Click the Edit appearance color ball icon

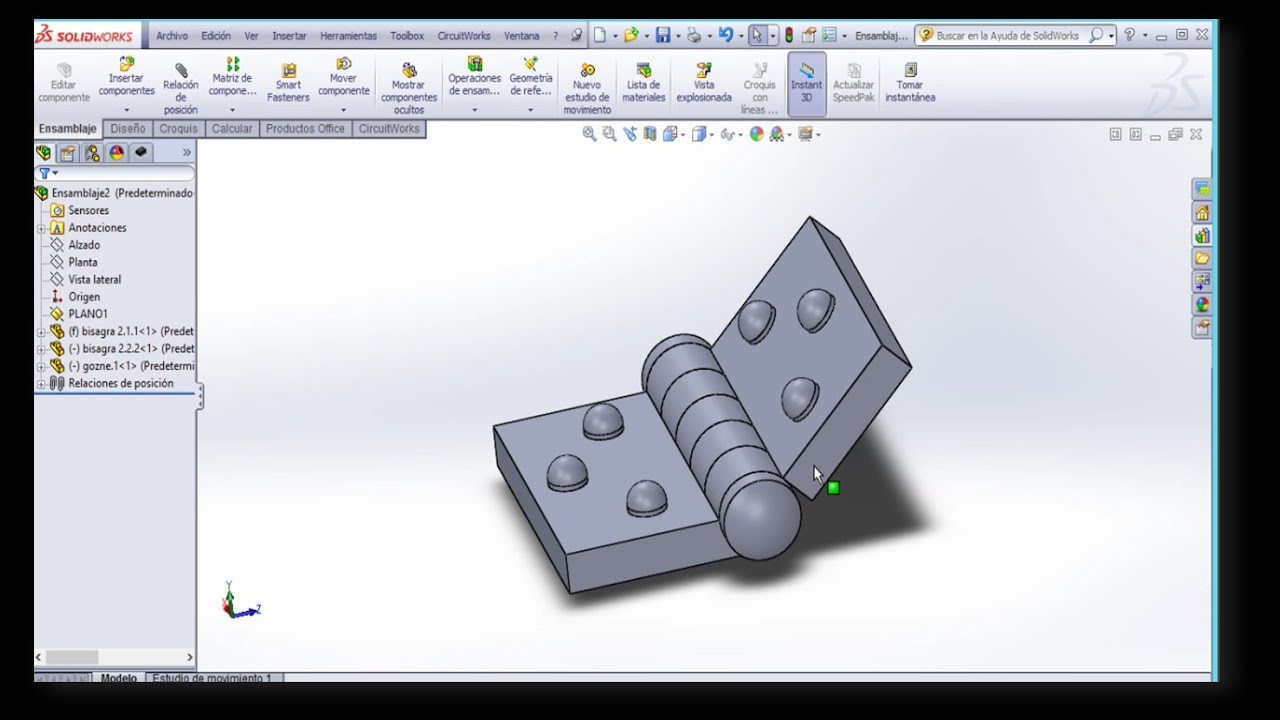coord(757,134)
